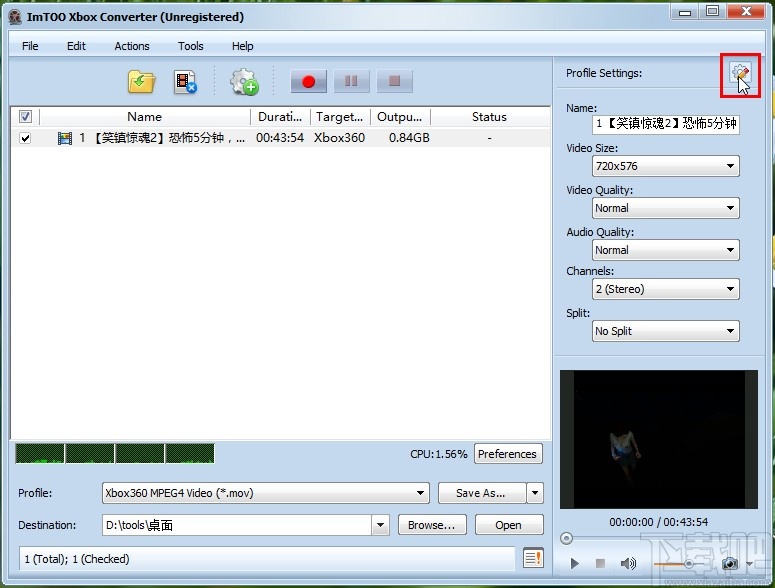
Task: Open advanced profile settings pencil icon
Action: coord(740,74)
